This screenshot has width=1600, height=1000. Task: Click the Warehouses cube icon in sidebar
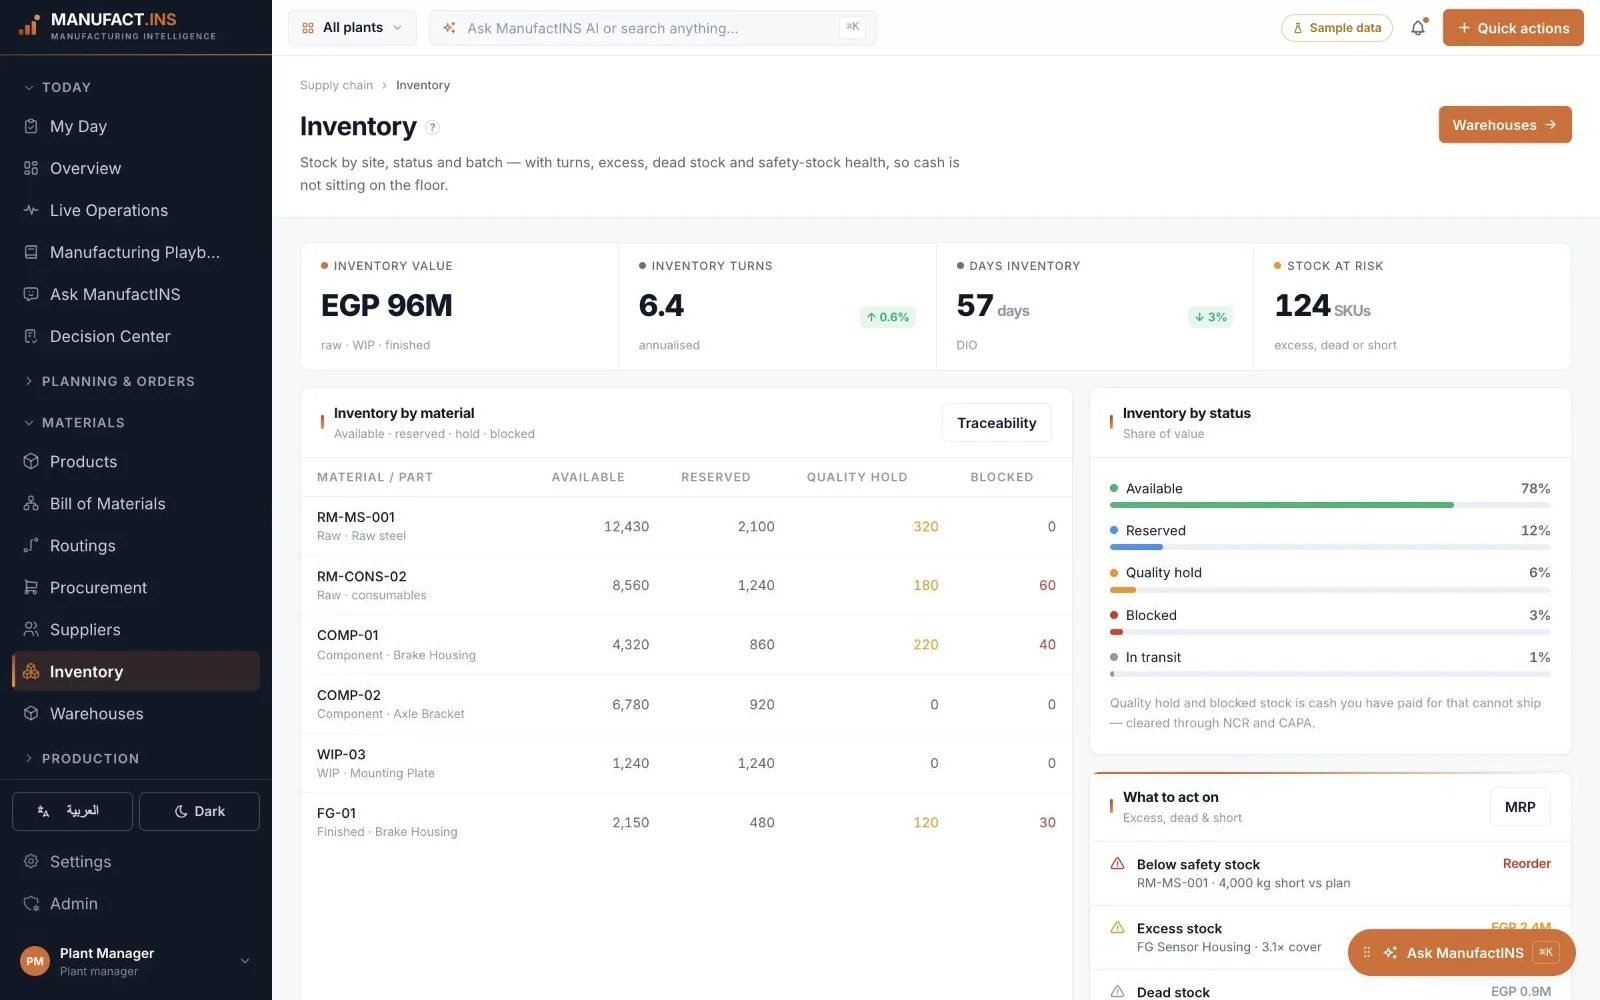point(31,714)
